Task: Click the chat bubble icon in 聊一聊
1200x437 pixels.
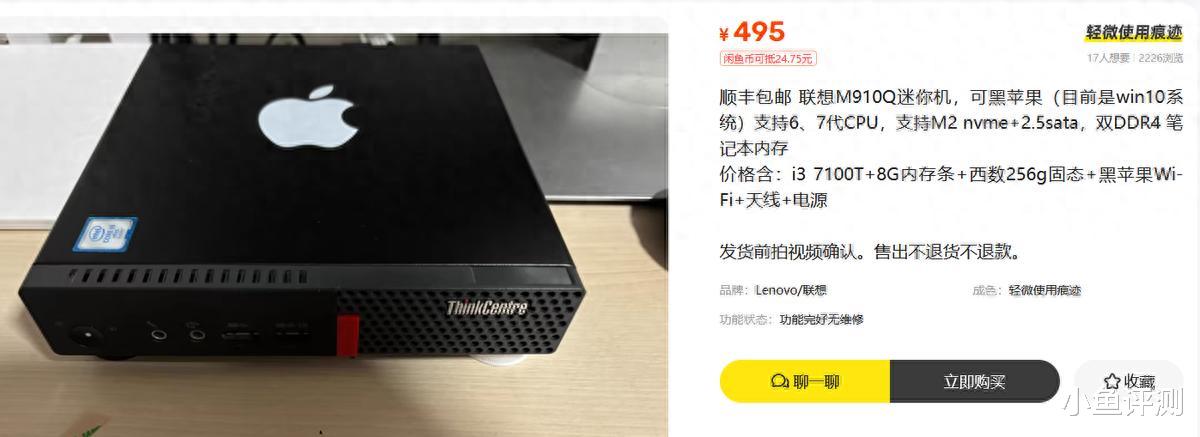Action: (780, 381)
